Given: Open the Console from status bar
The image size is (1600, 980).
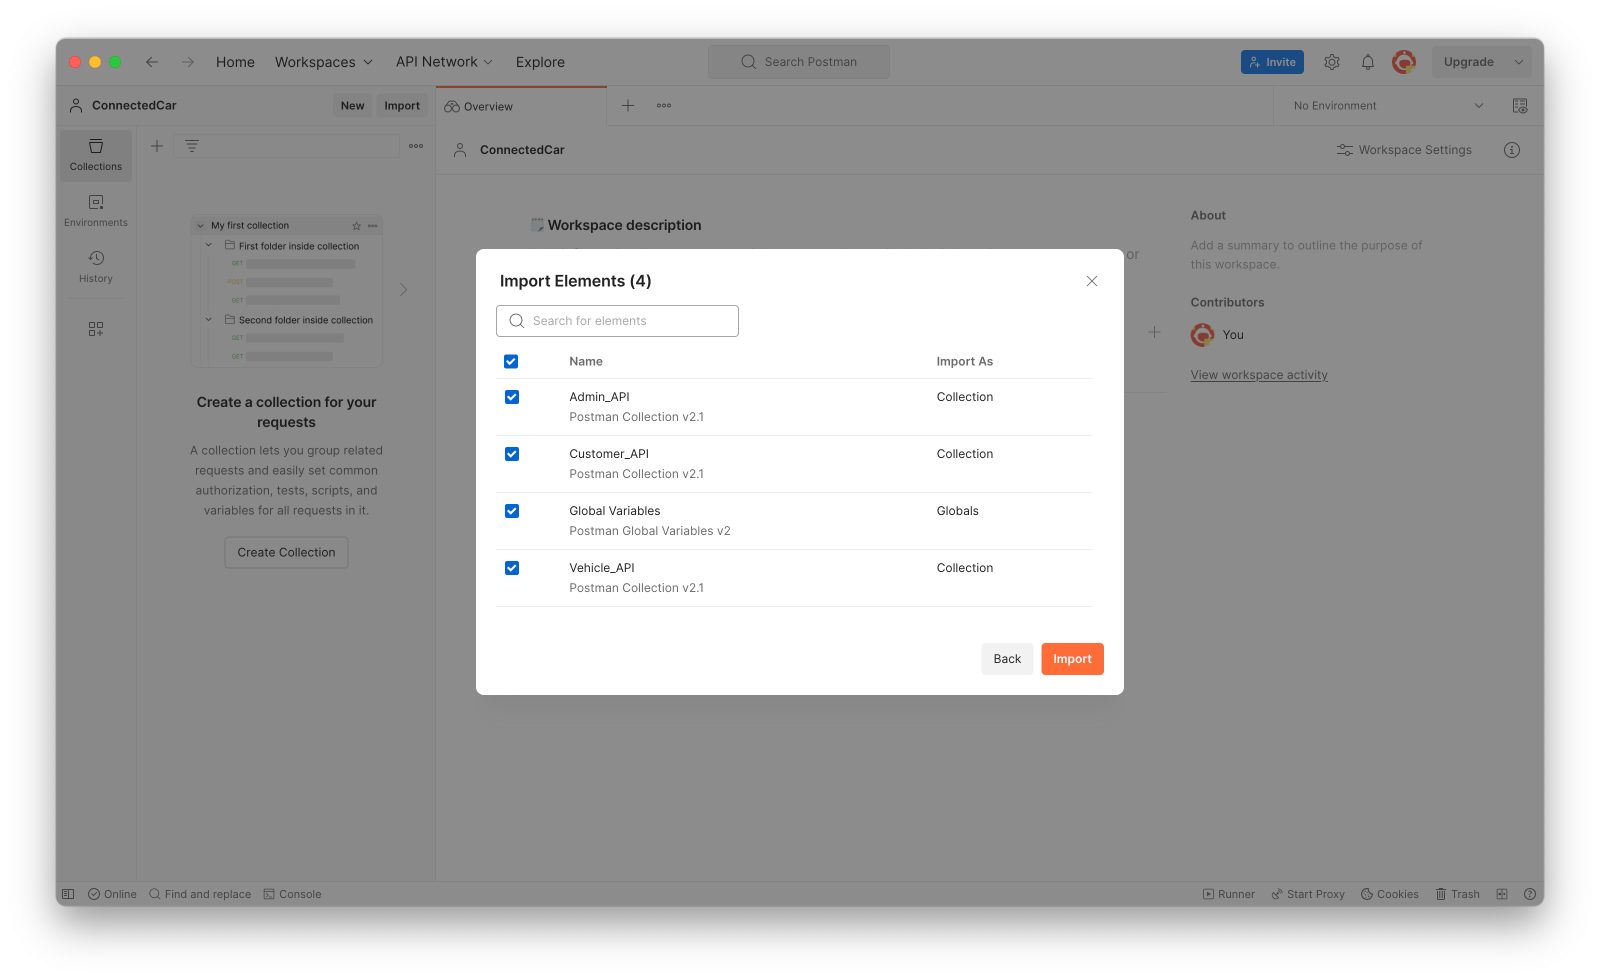Looking at the screenshot, I should (x=292, y=894).
